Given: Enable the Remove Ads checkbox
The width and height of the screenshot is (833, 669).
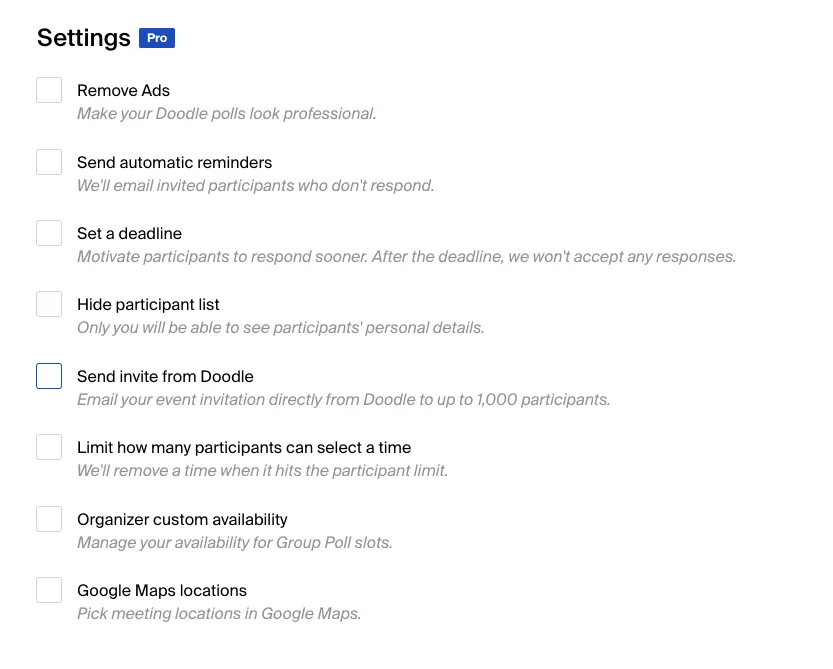Looking at the screenshot, I should pos(49,90).
